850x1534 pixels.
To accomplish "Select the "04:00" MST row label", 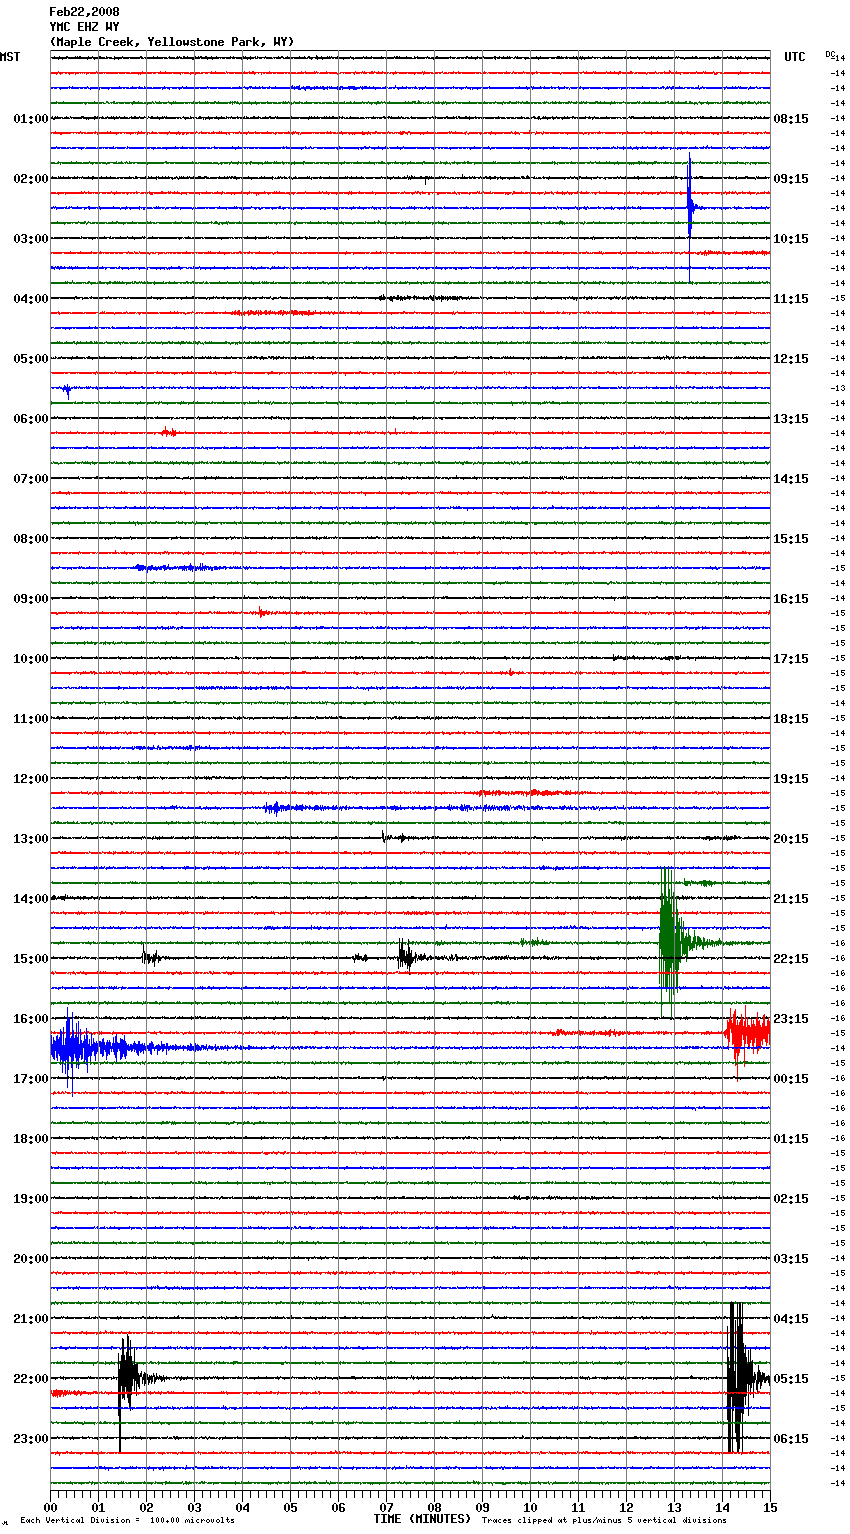I will [31, 299].
